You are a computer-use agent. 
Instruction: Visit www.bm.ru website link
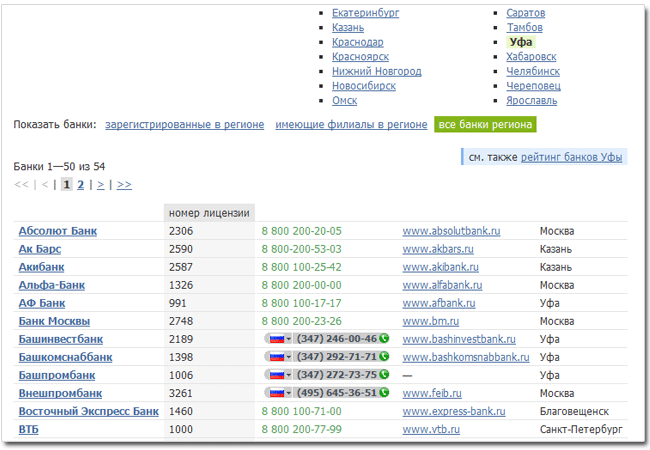[431, 322]
